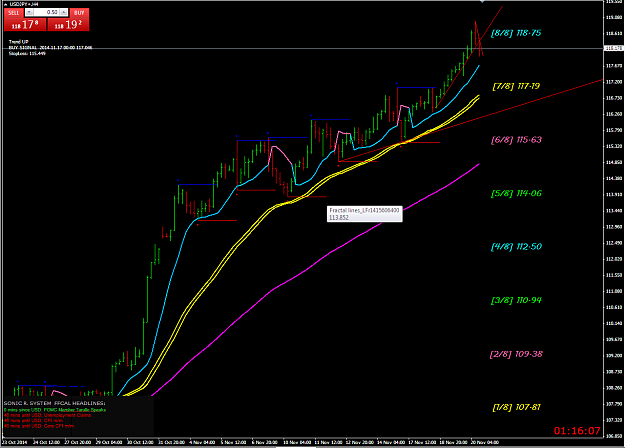Screen dimensions: 625x448
Task: Click the USD CPI m/m headline
Action: click(x=33, y=420)
